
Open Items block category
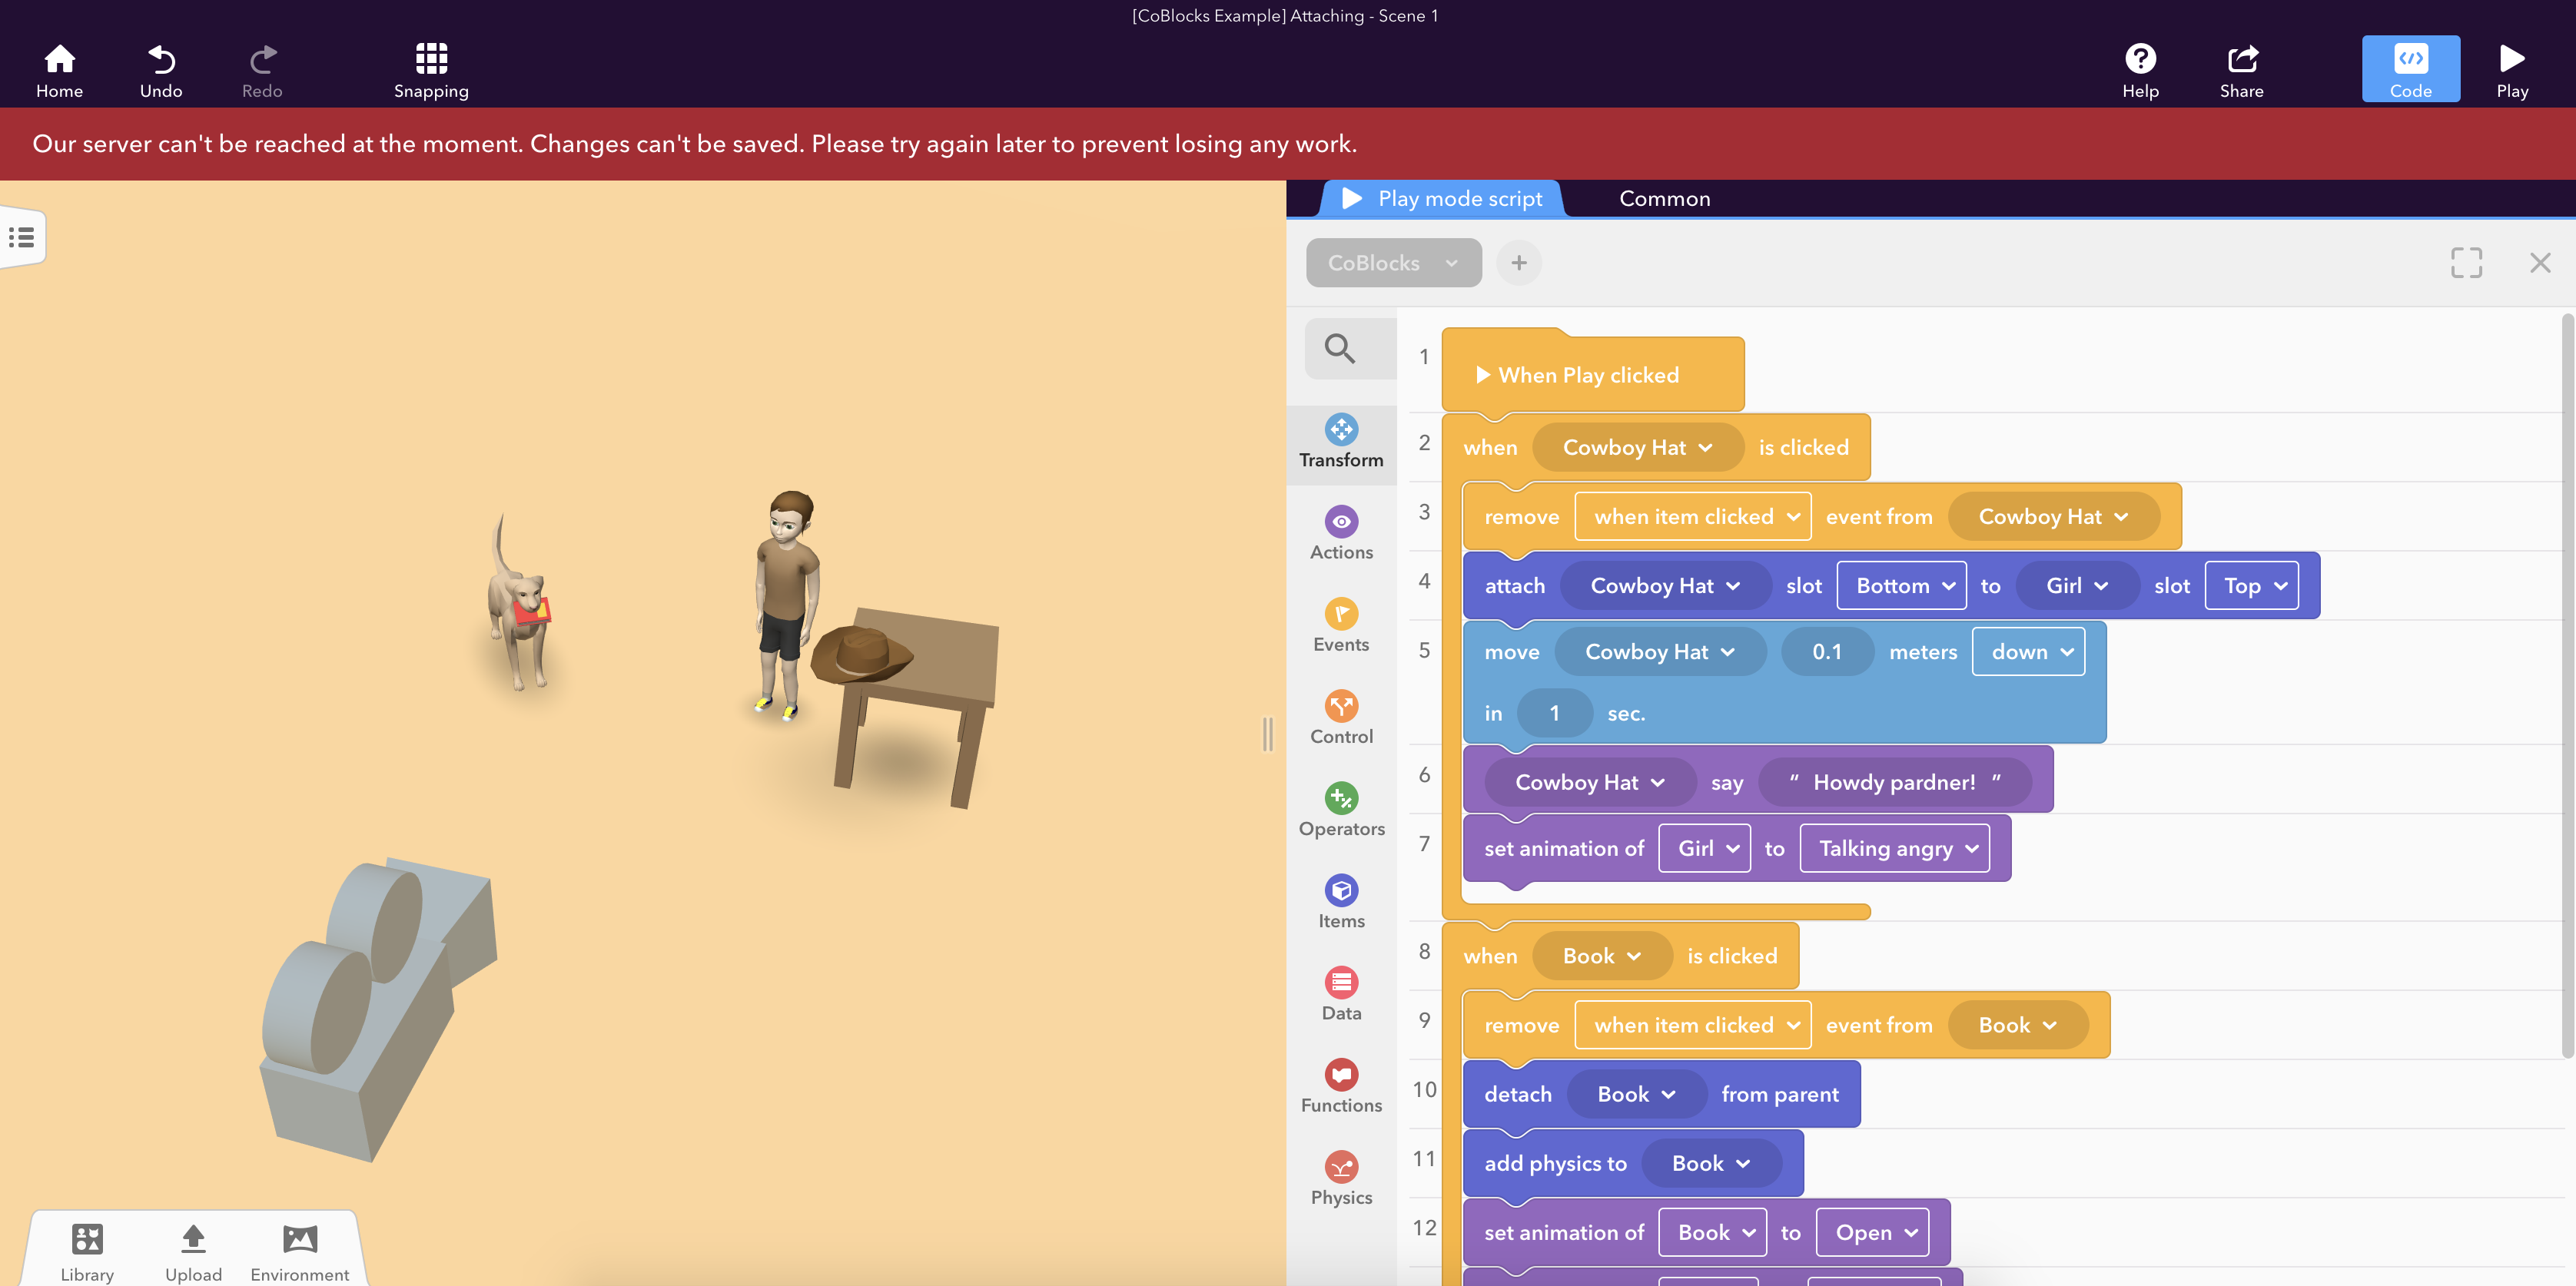[1341, 902]
